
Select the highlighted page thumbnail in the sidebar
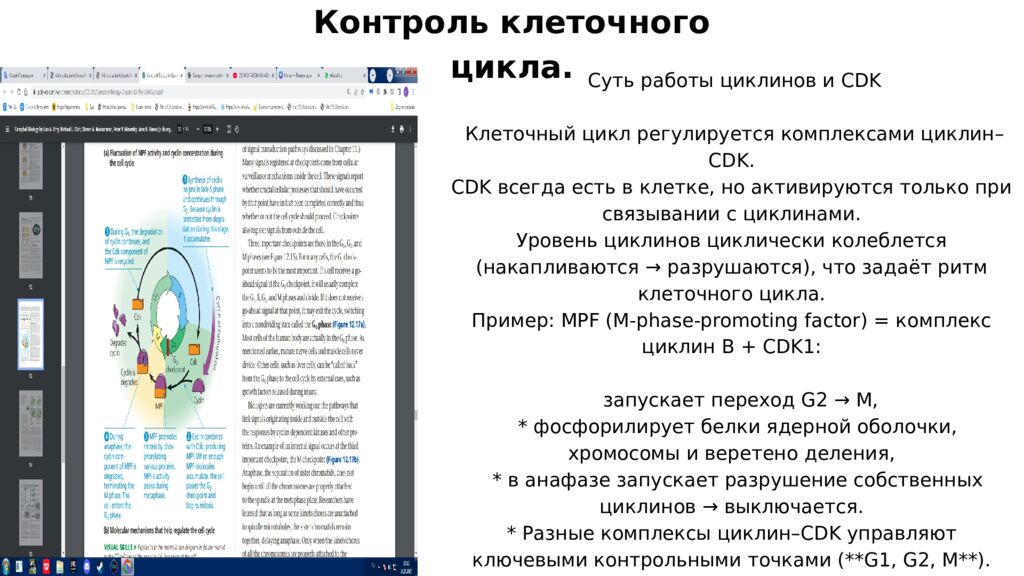click(30, 334)
